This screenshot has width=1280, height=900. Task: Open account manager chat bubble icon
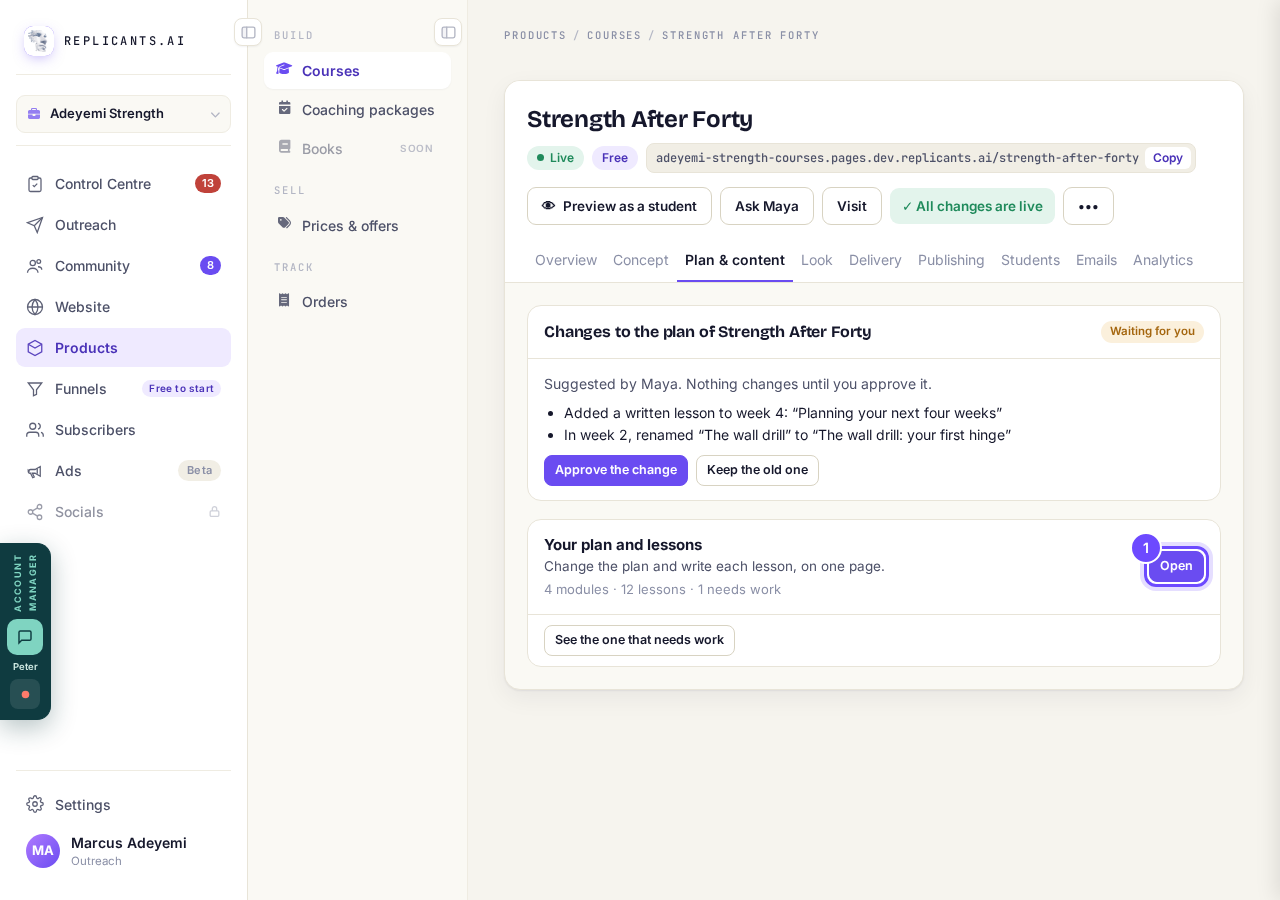[x=25, y=637]
